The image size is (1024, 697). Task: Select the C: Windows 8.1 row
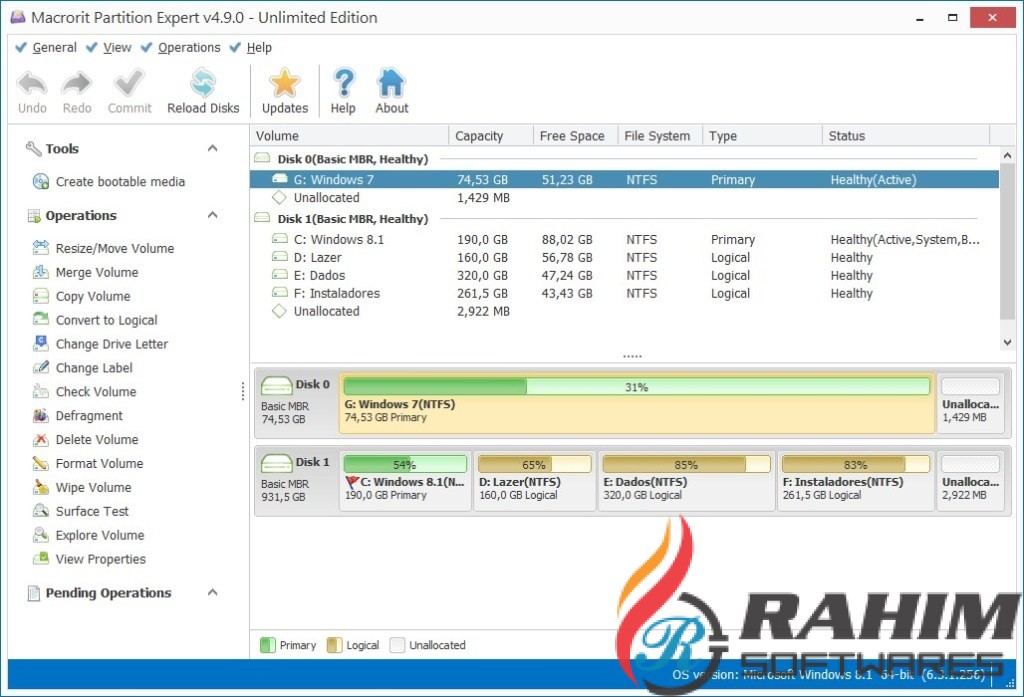(x=624, y=239)
